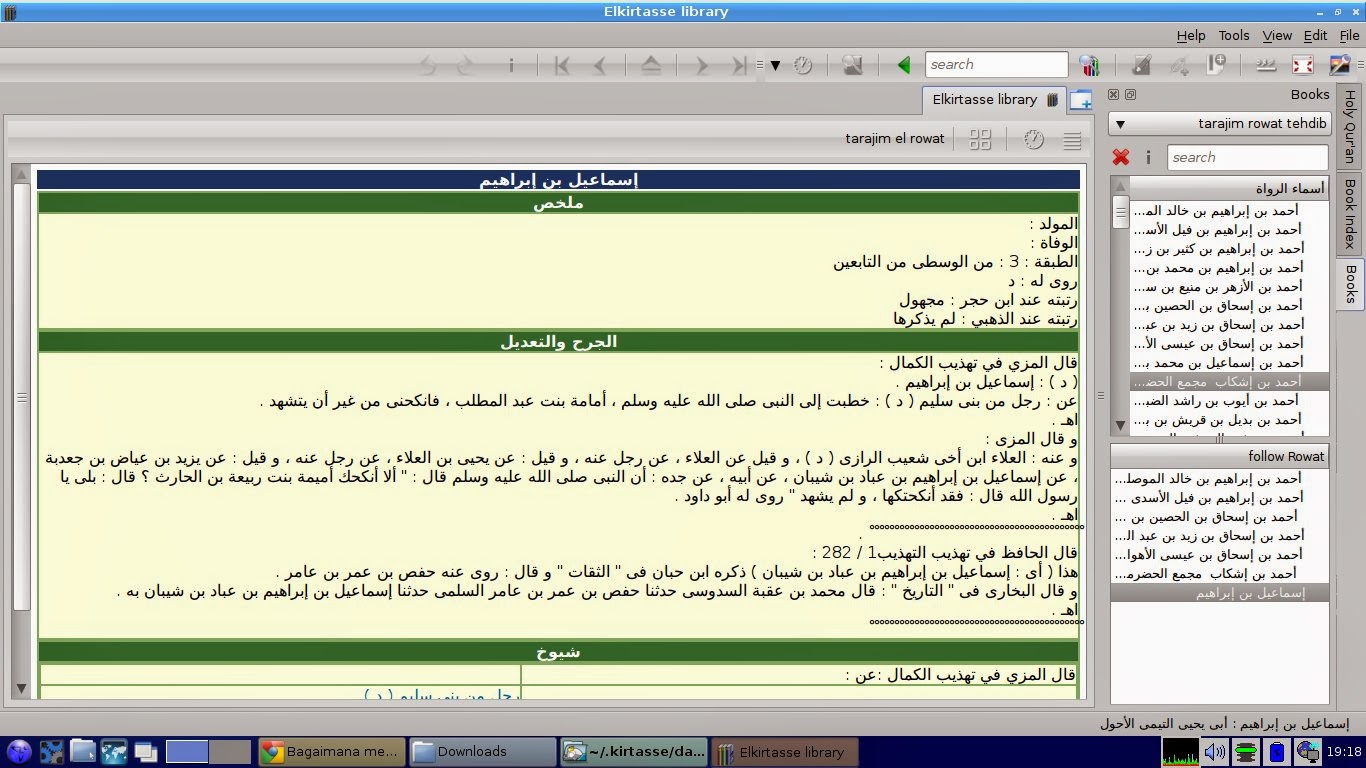Viewport: 1366px width, 768px height.
Task: Click the add bookmark icon with plus
Action: [1217, 66]
